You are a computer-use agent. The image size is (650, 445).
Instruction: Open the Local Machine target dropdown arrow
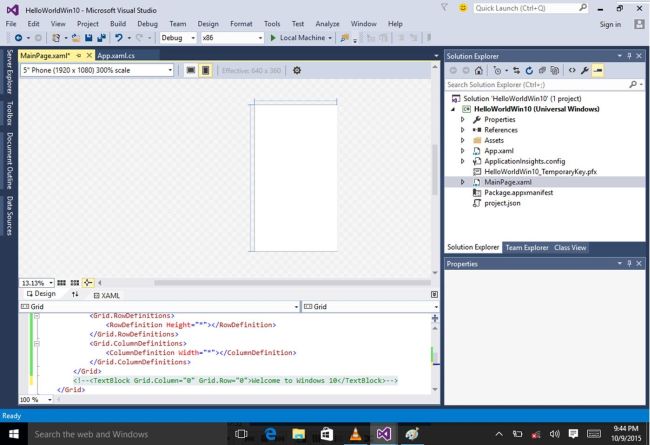tap(330, 38)
